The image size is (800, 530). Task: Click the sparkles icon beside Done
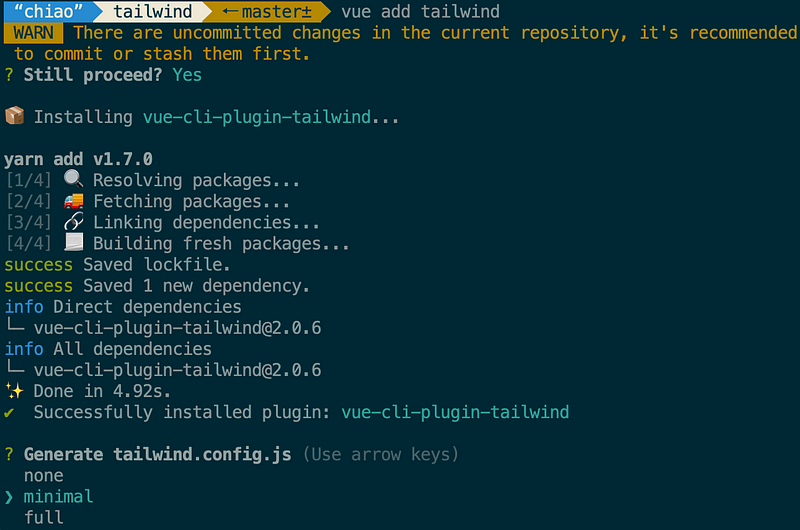13,391
